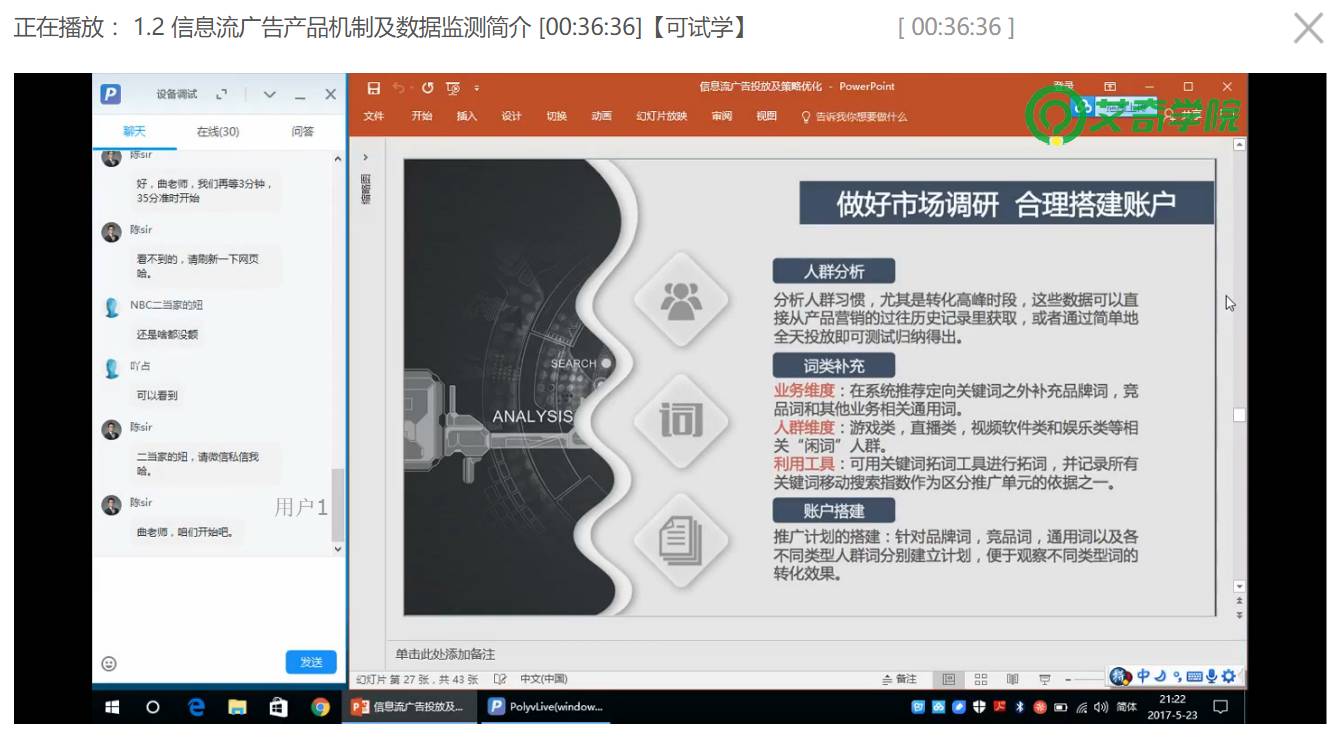Open the emoji picker in chat
1341x739 pixels.
[x=110, y=663]
